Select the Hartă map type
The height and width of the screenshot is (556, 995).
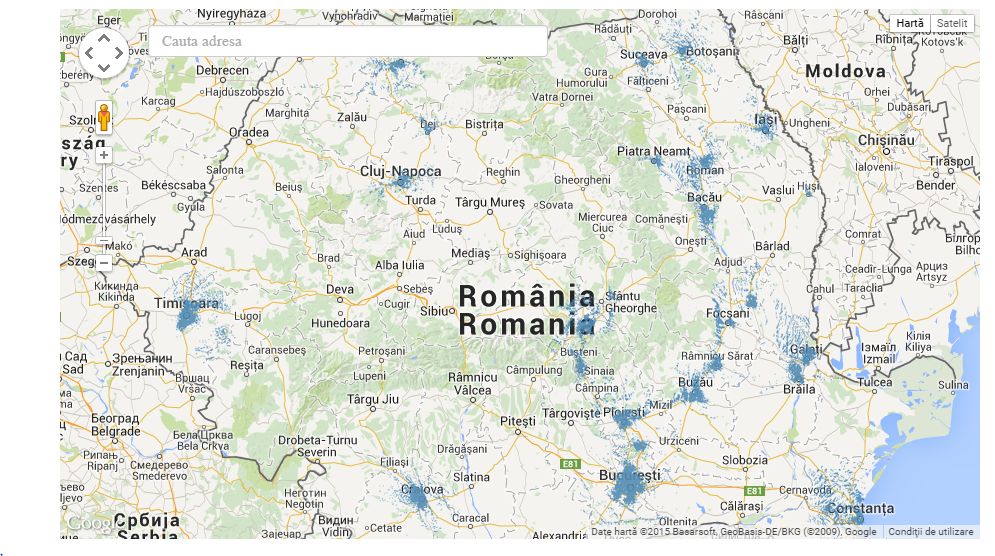tap(910, 24)
